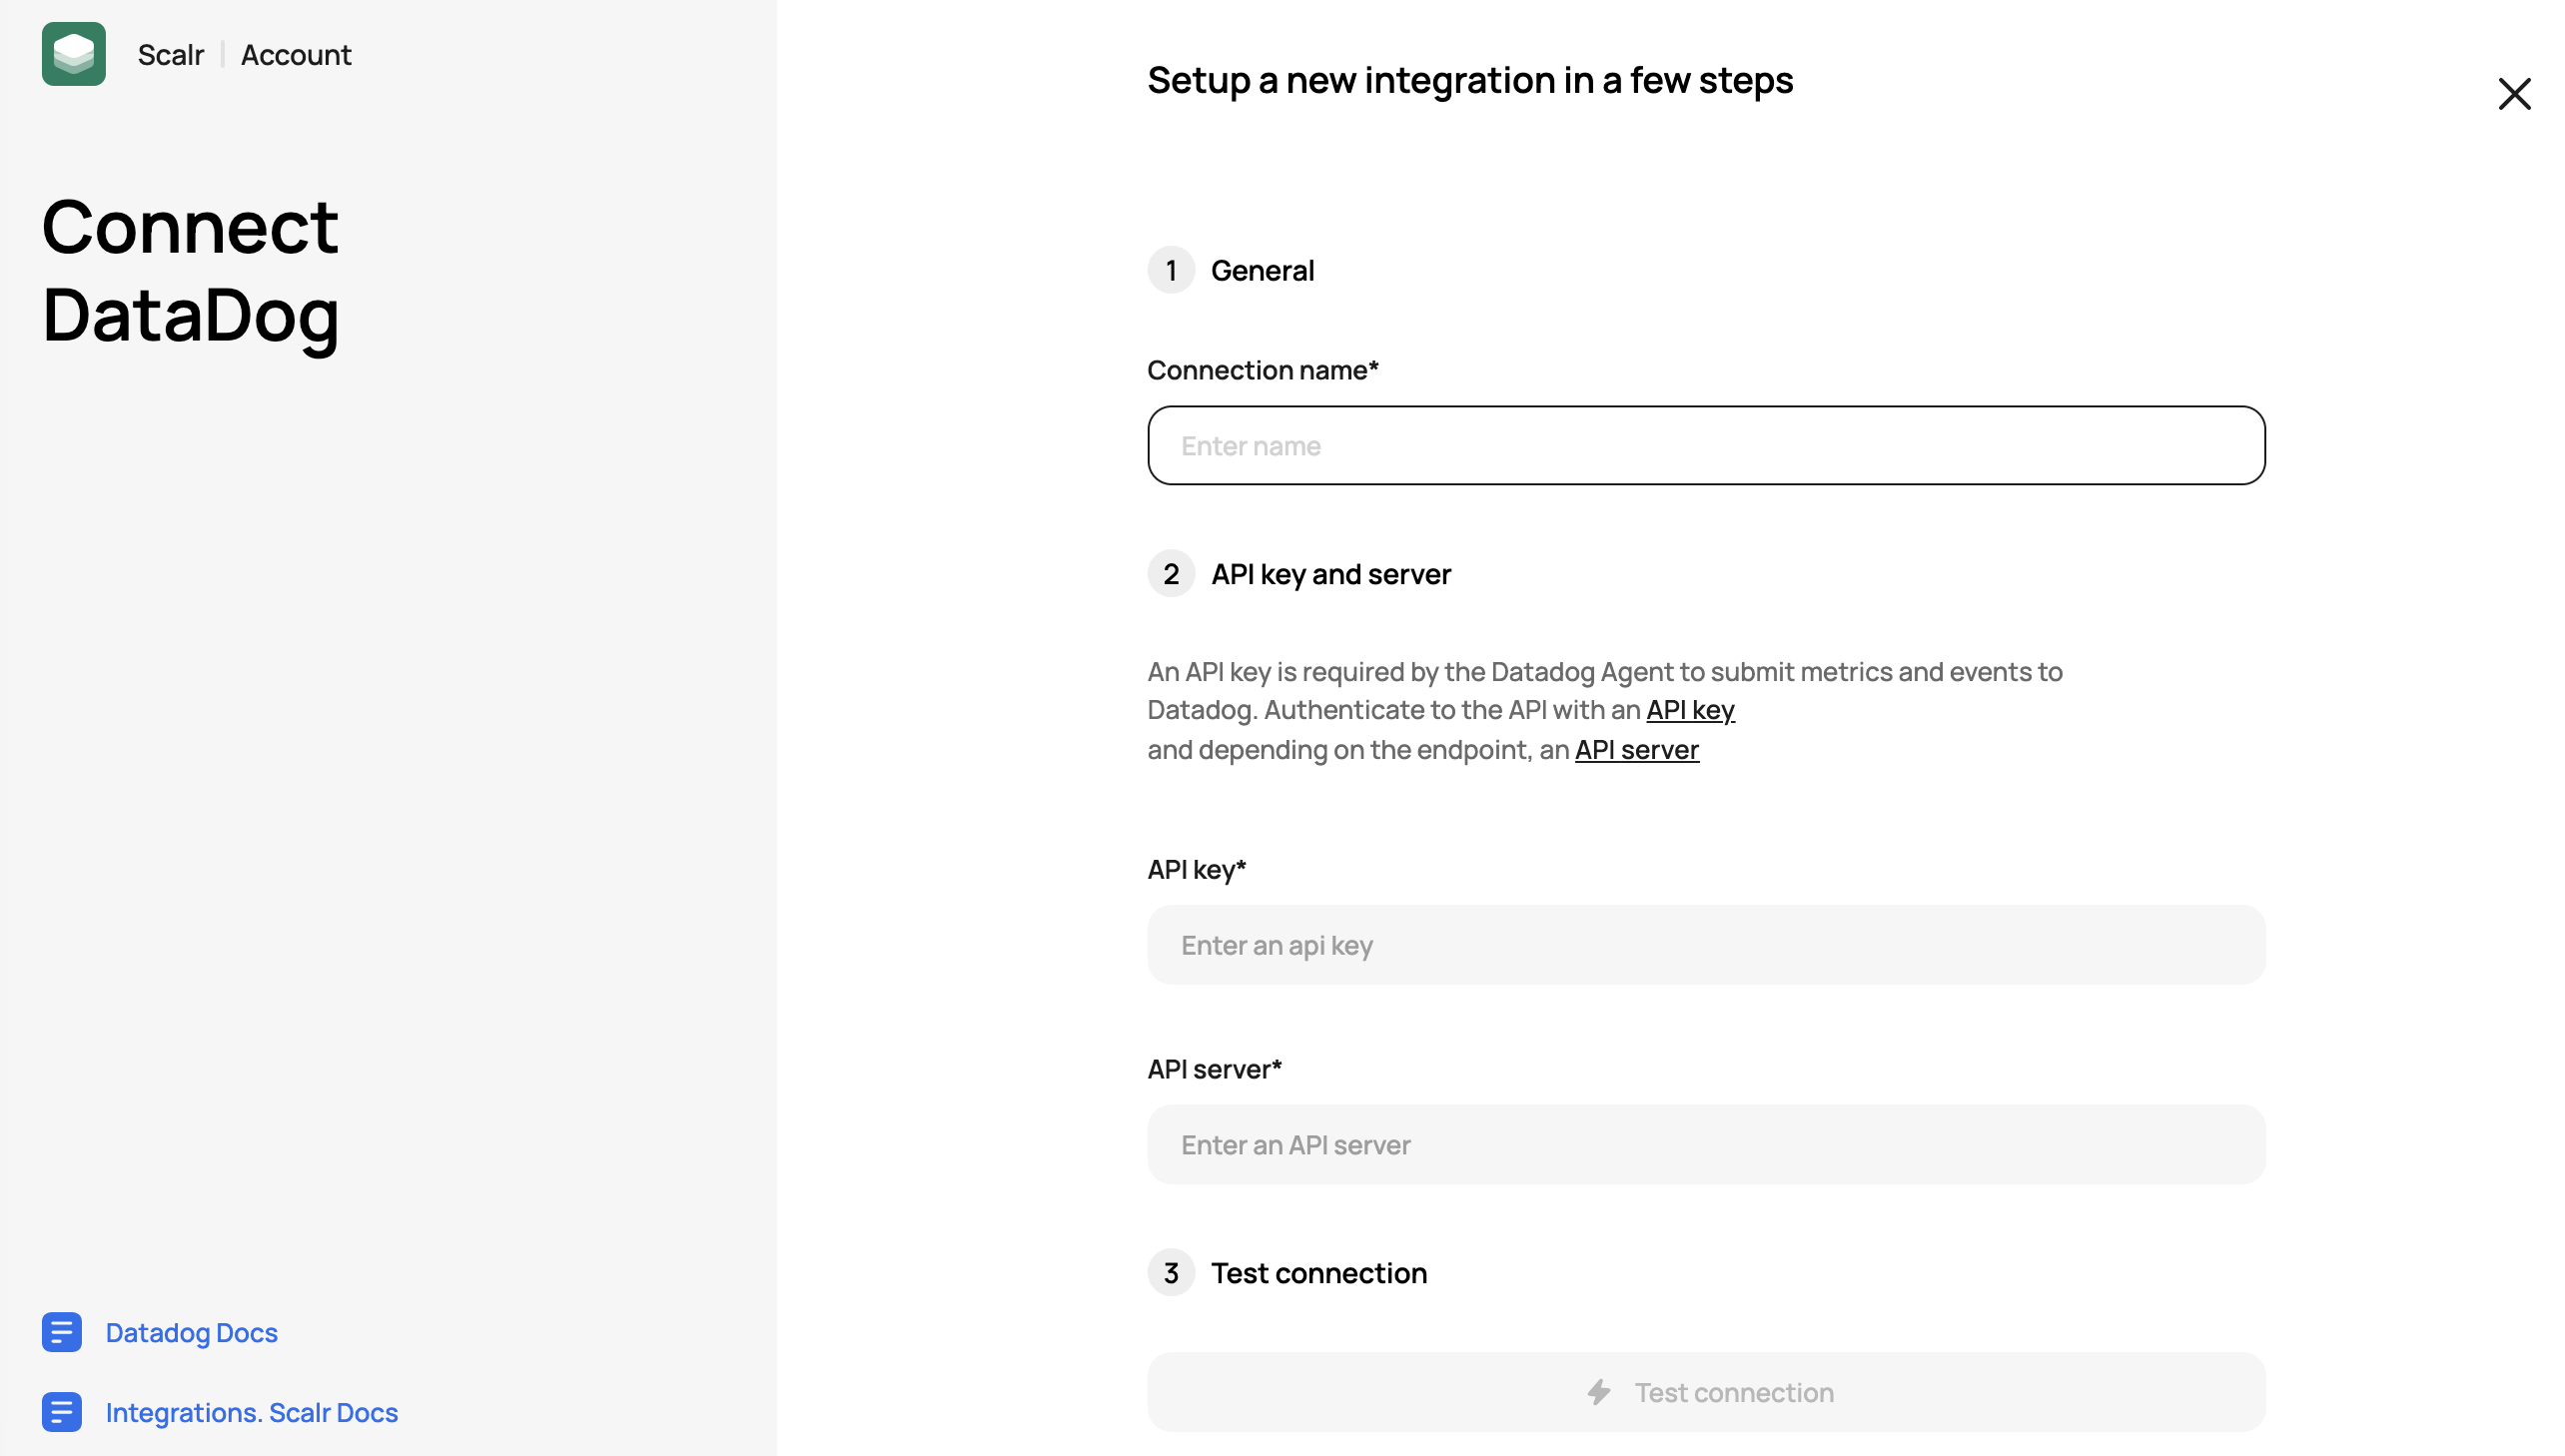The width and height of the screenshot is (2565, 1456).
Task: Click the General section heading
Action: [1262, 270]
